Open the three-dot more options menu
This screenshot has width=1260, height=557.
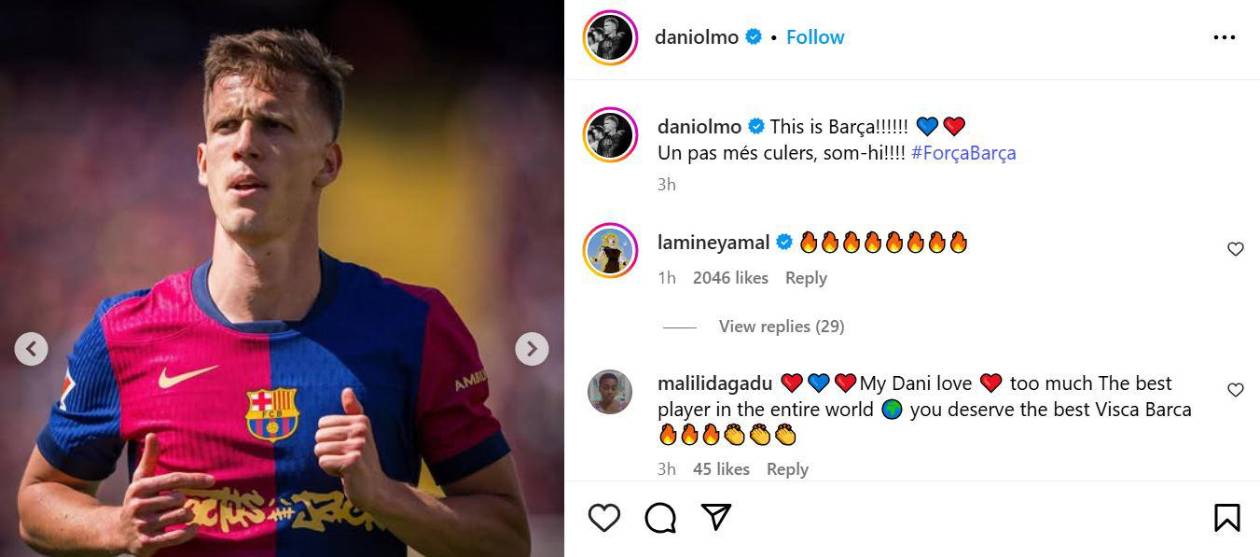point(1224,37)
